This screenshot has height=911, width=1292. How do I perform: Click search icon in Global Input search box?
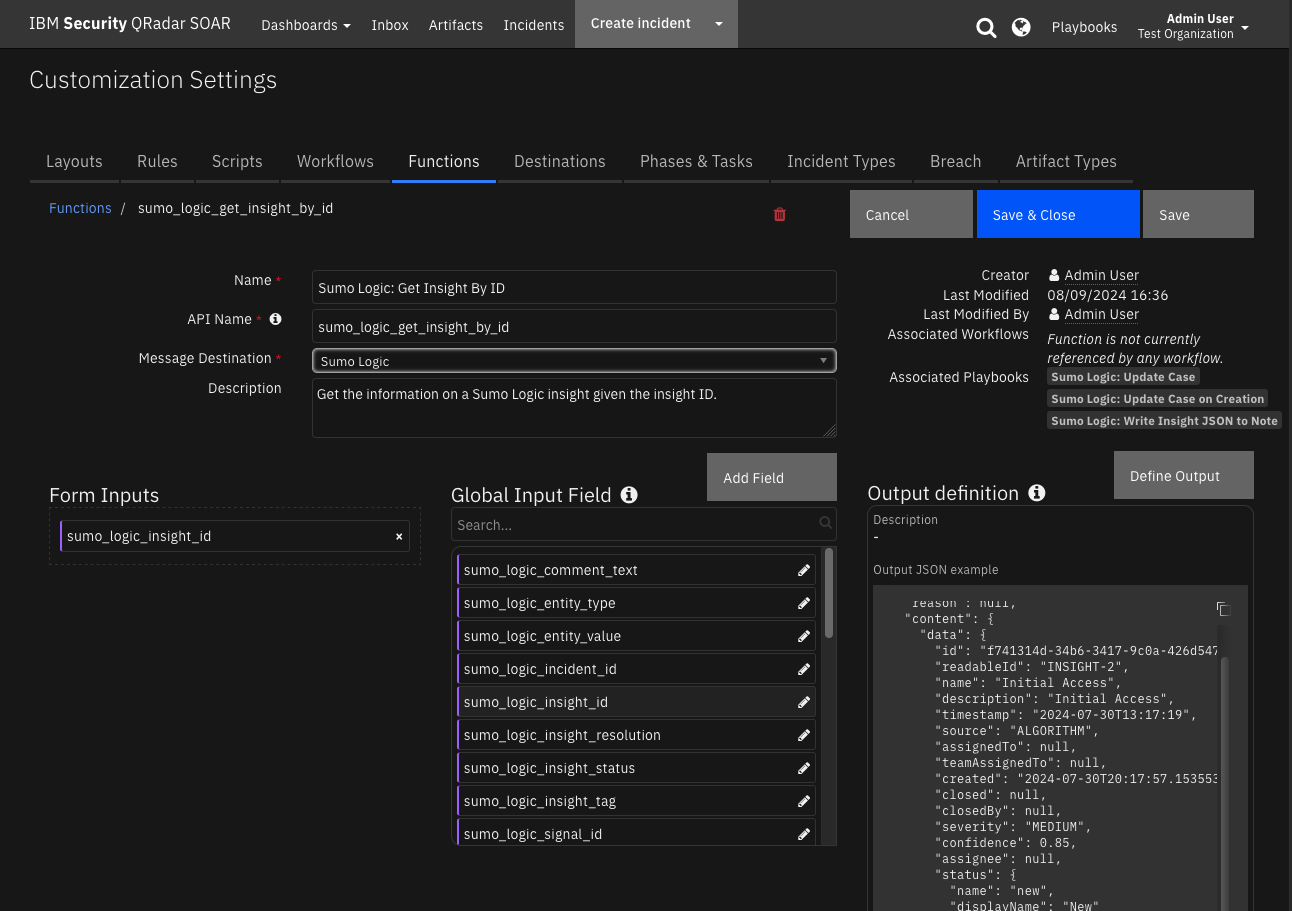click(825, 522)
